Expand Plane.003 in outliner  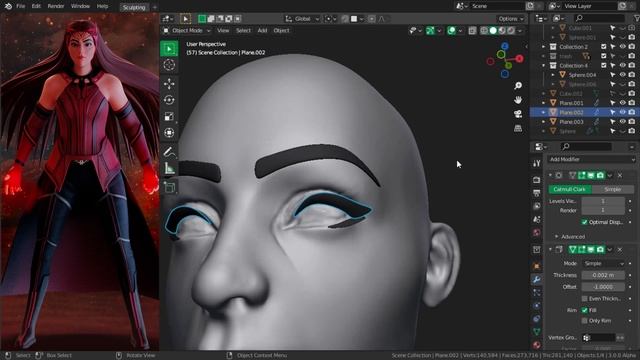(x=544, y=122)
